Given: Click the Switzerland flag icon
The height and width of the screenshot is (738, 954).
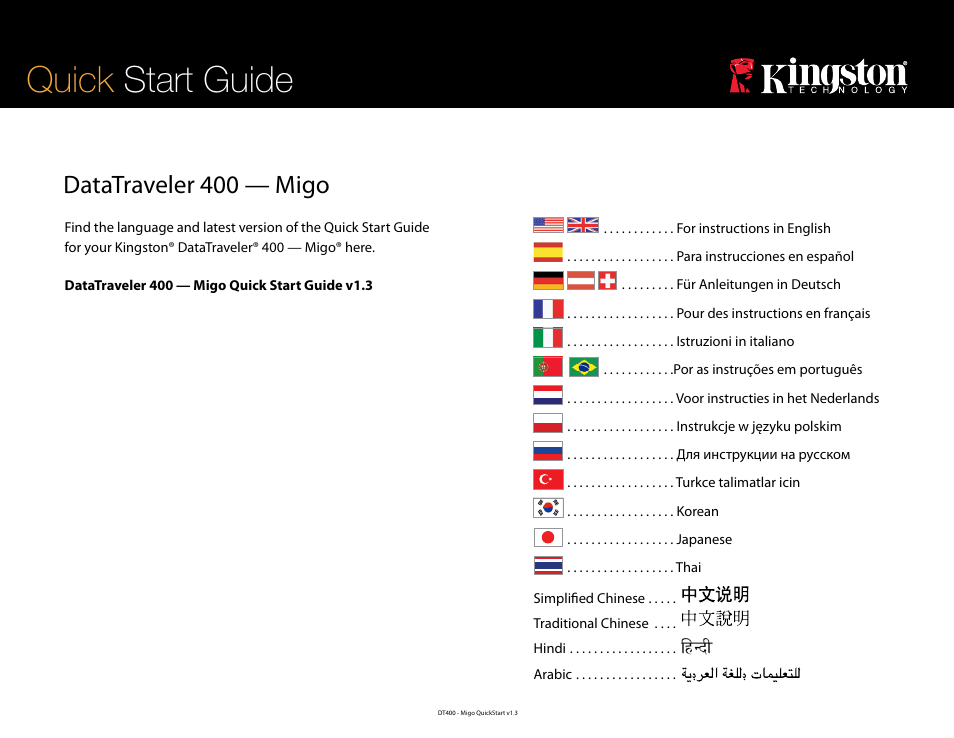Looking at the screenshot, I should (607, 280).
